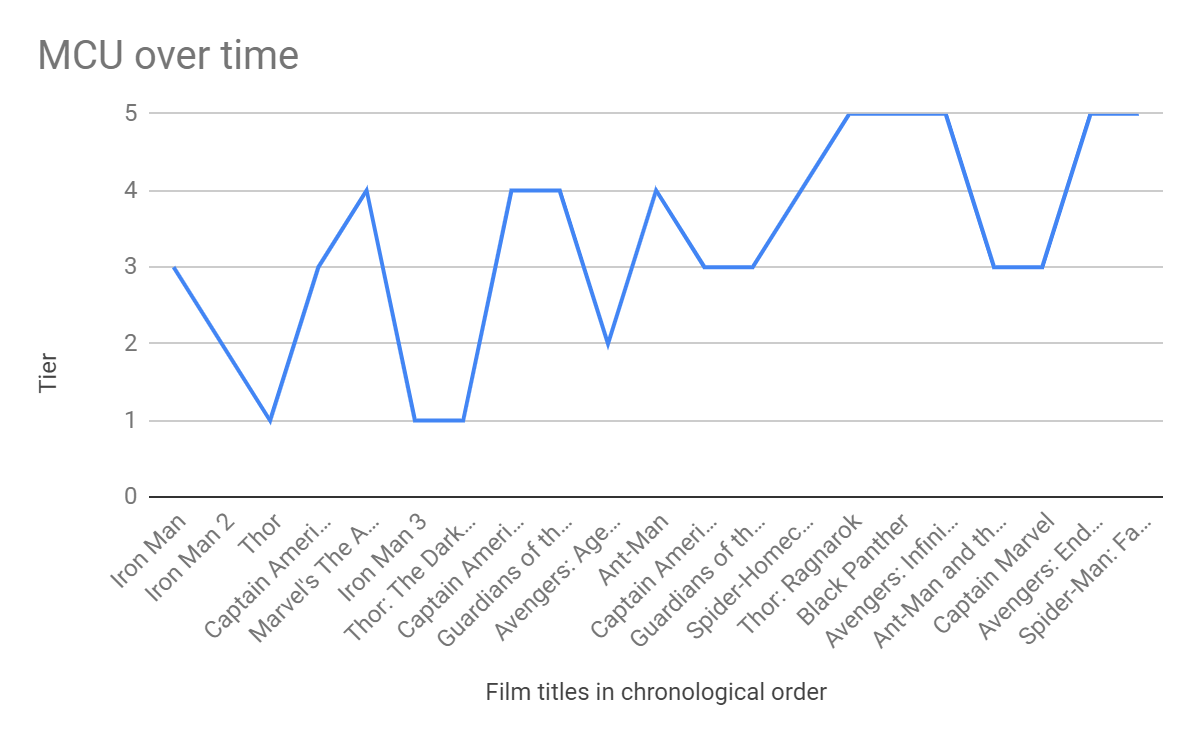
Task: Select the tier 3 y-axis tick label
Action: click(129, 267)
